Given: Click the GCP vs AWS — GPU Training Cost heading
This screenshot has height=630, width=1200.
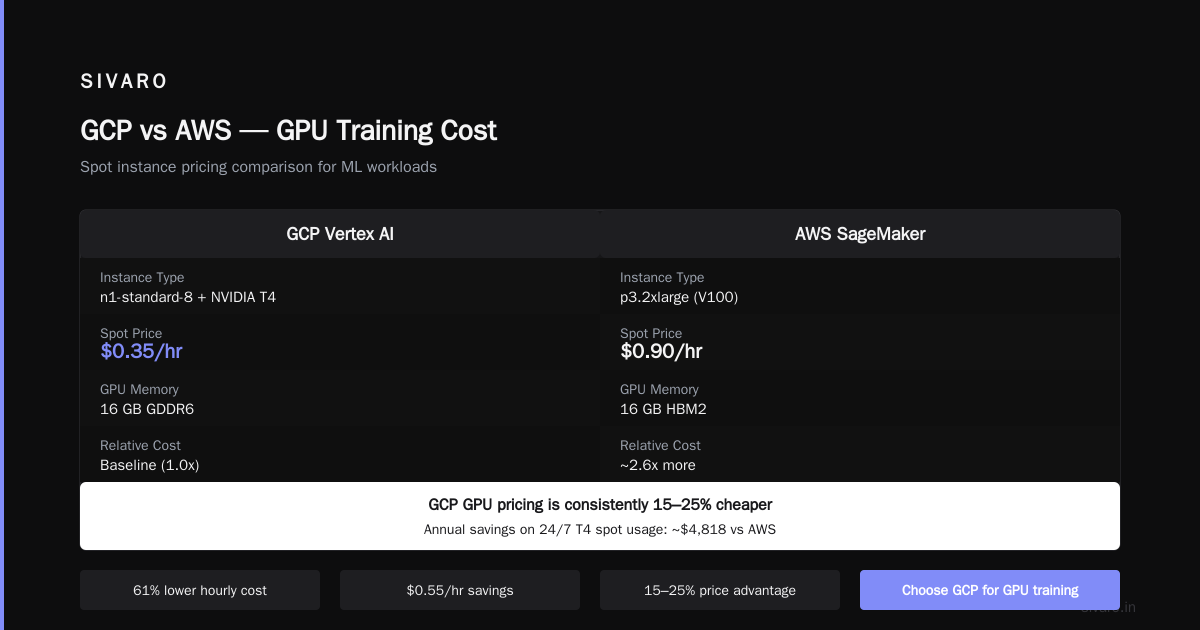Looking at the screenshot, I should click(x=288, y=131).
